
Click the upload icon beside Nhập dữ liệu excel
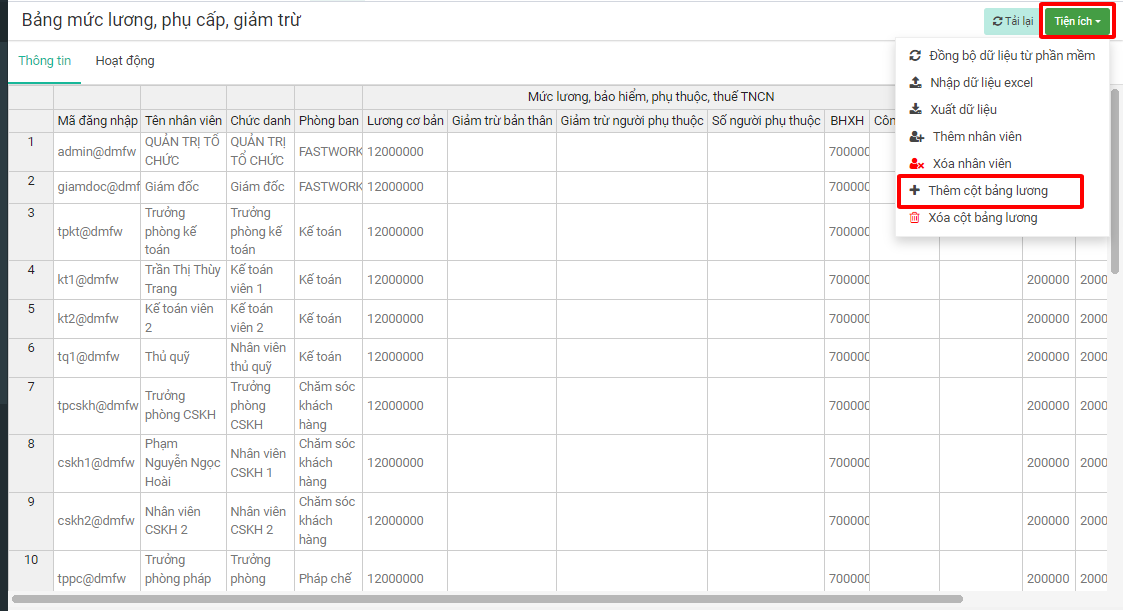click(x=915, y=83)
